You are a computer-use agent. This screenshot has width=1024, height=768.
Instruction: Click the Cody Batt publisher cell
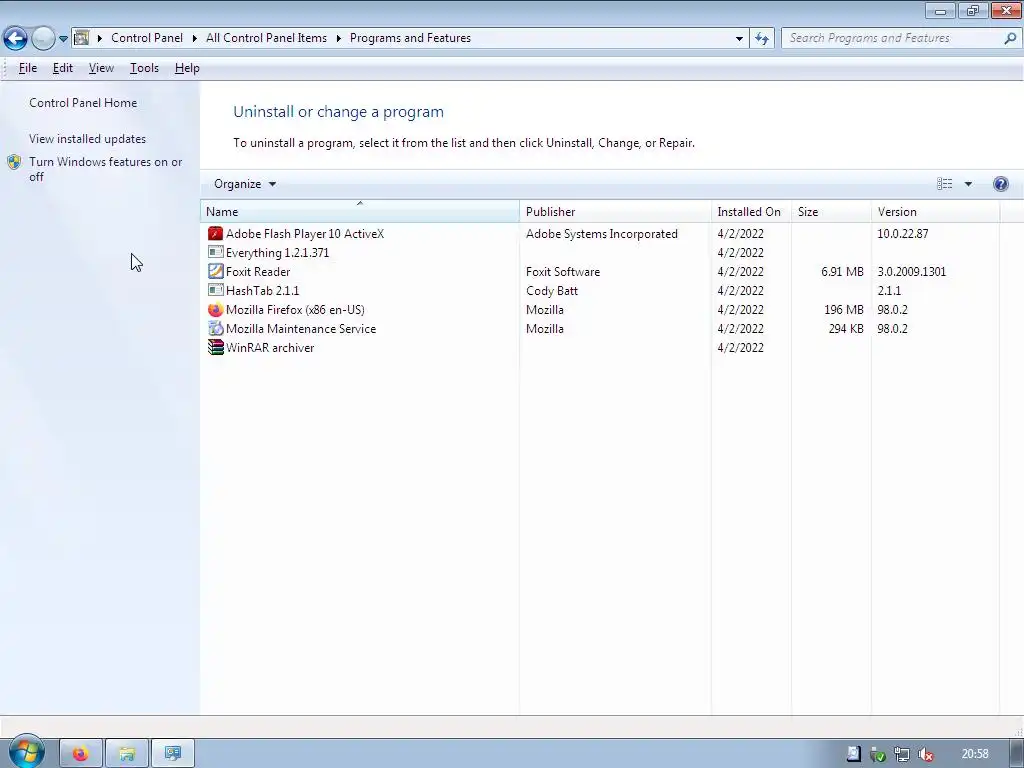coord(552,290)
